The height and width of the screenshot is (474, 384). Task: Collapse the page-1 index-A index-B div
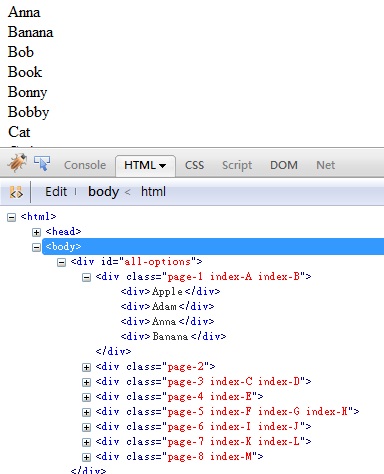(86, 278)
